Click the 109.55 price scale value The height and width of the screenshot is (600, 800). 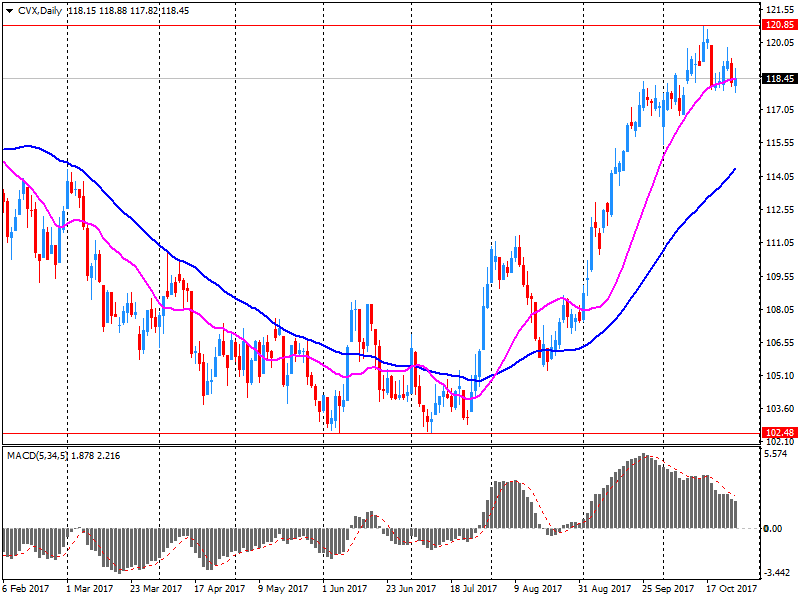[x=780, y=277]
